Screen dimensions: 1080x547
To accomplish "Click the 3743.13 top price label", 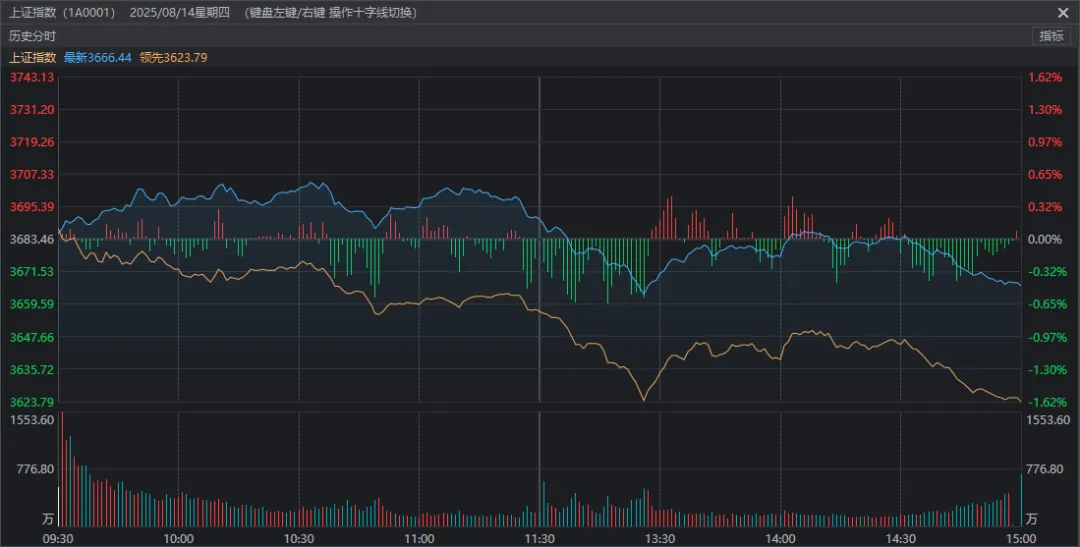I will click(x=31, y=78).
